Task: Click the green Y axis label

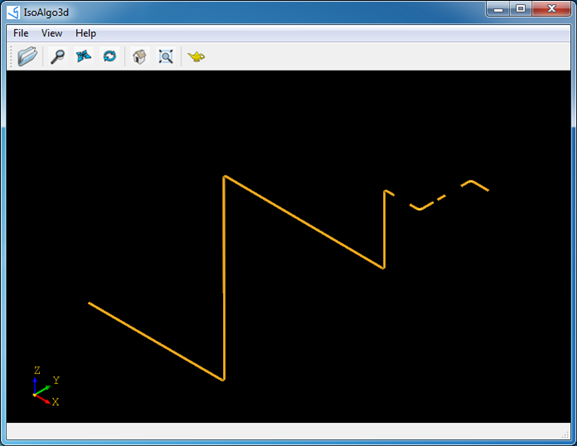Action: tap(56, 380)
